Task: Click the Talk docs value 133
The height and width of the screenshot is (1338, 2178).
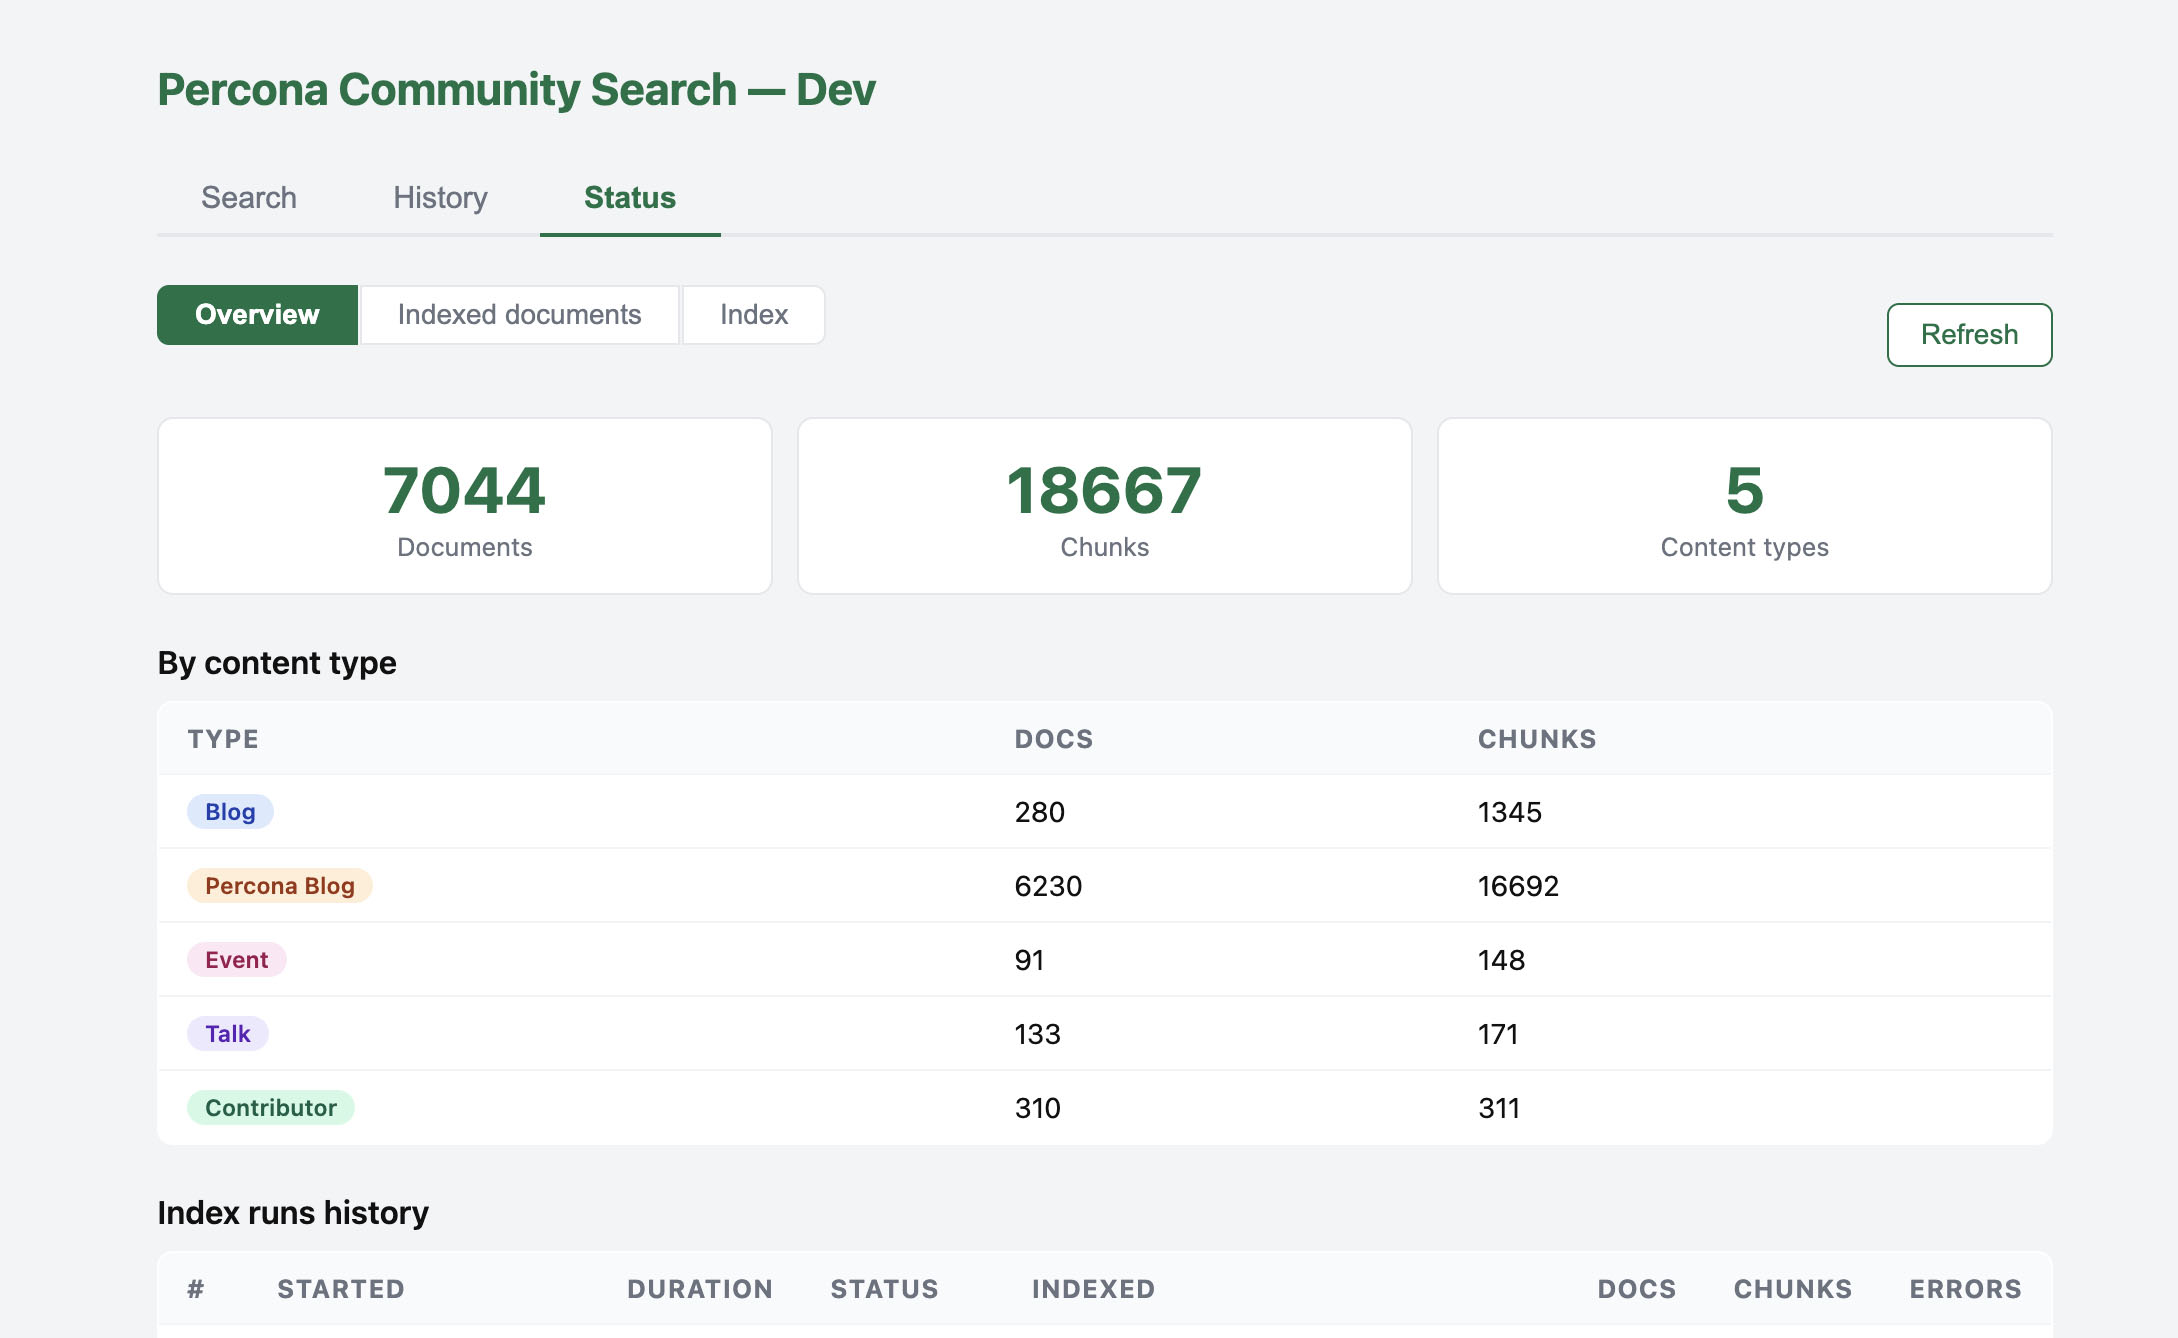Action: (1038, 1034)
